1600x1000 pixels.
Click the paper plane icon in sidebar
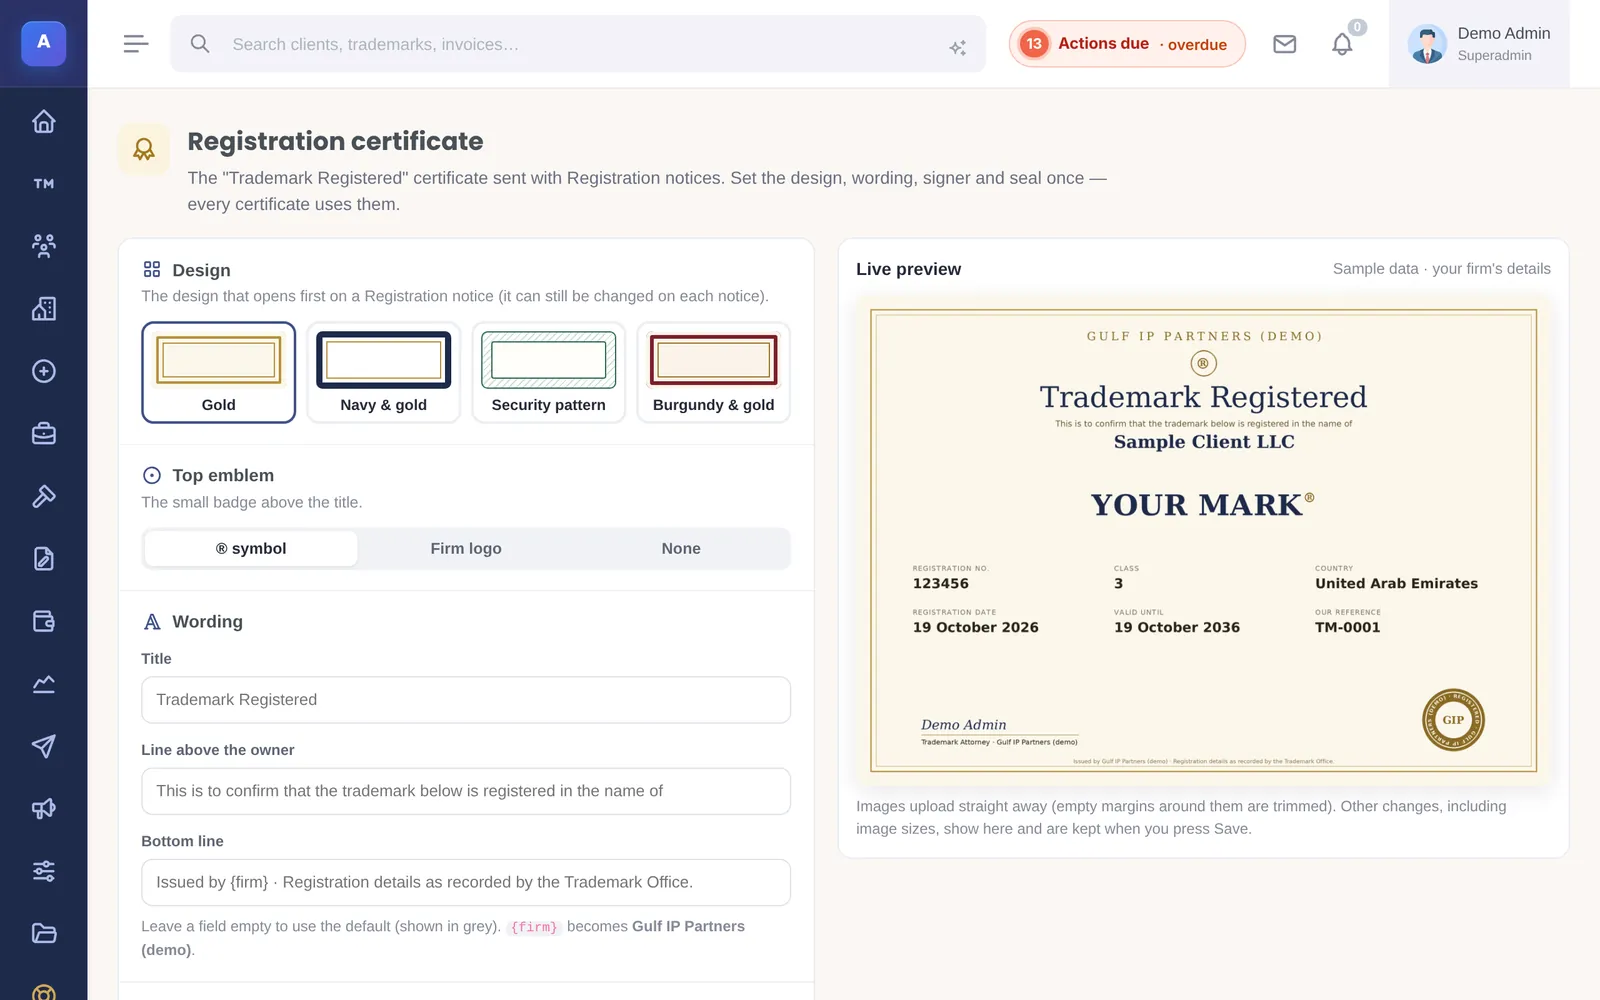44,746
